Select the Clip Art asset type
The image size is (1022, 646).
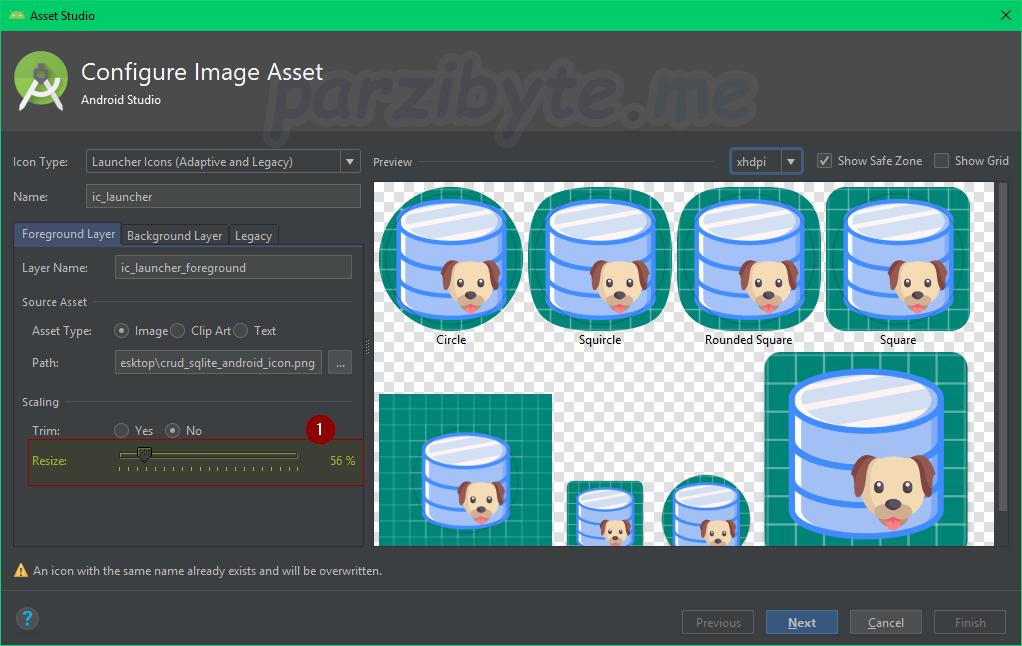[x=178, y=331]
